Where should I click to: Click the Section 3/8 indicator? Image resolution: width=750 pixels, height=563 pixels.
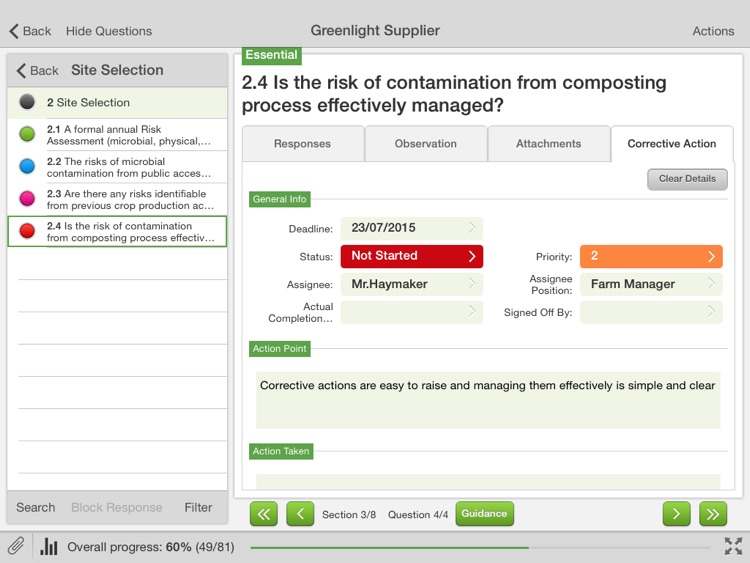349,514
